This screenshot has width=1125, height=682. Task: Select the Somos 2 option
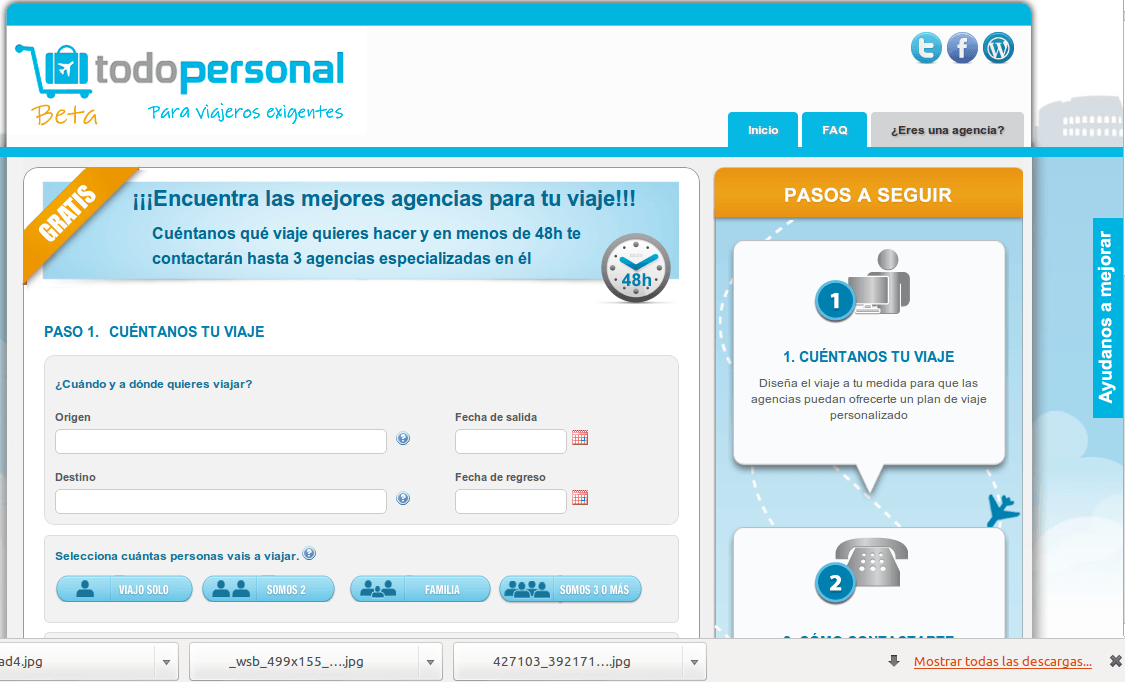pos(268,590)
